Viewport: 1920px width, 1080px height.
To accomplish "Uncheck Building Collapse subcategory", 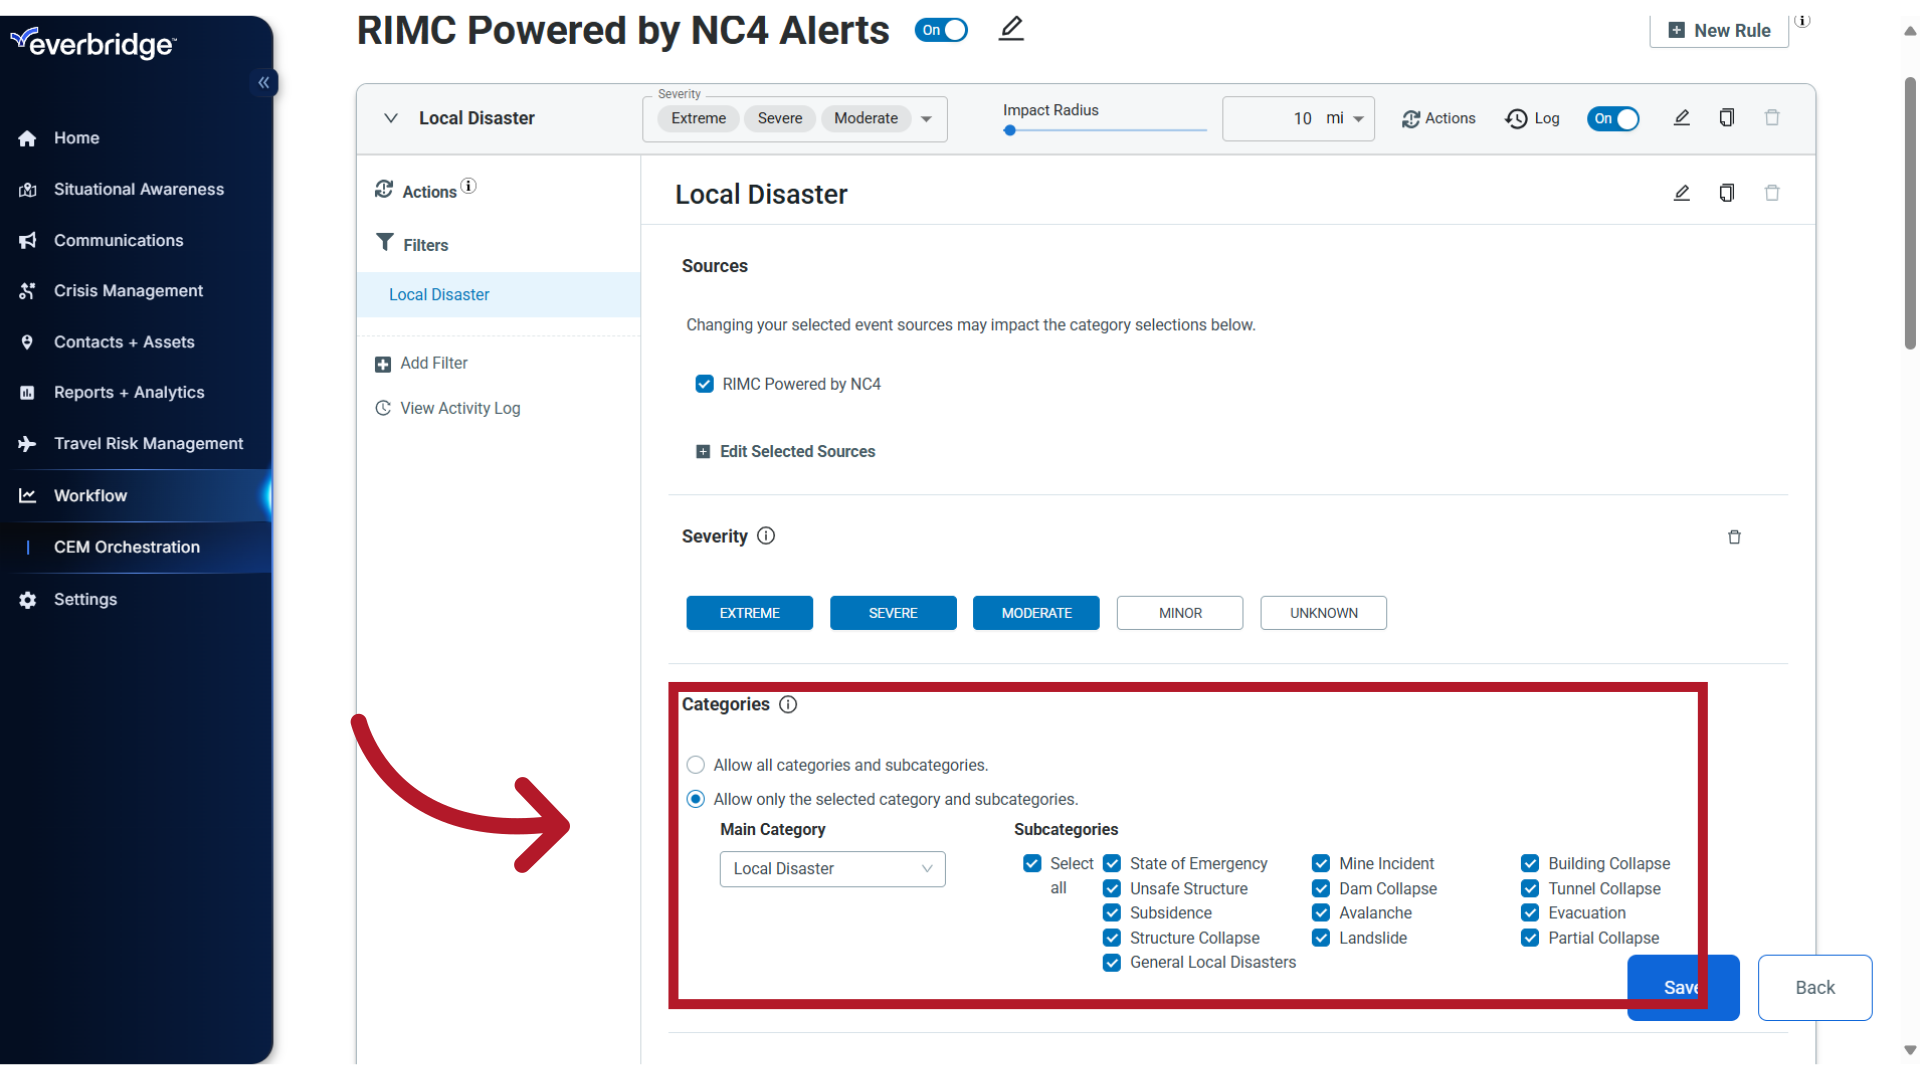I will [1530, 863].
